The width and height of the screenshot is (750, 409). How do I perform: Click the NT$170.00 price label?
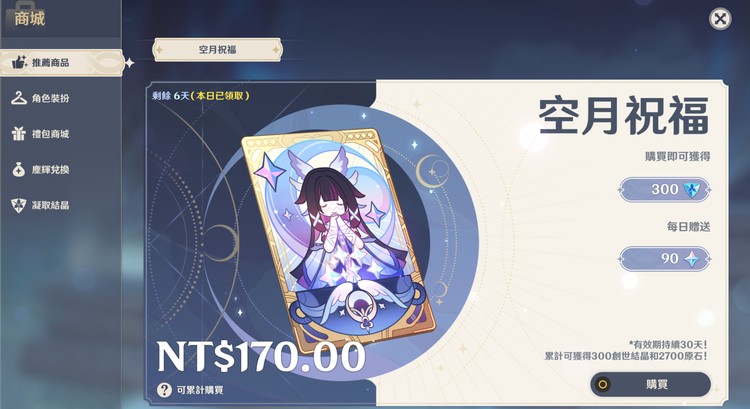[261, 357]
